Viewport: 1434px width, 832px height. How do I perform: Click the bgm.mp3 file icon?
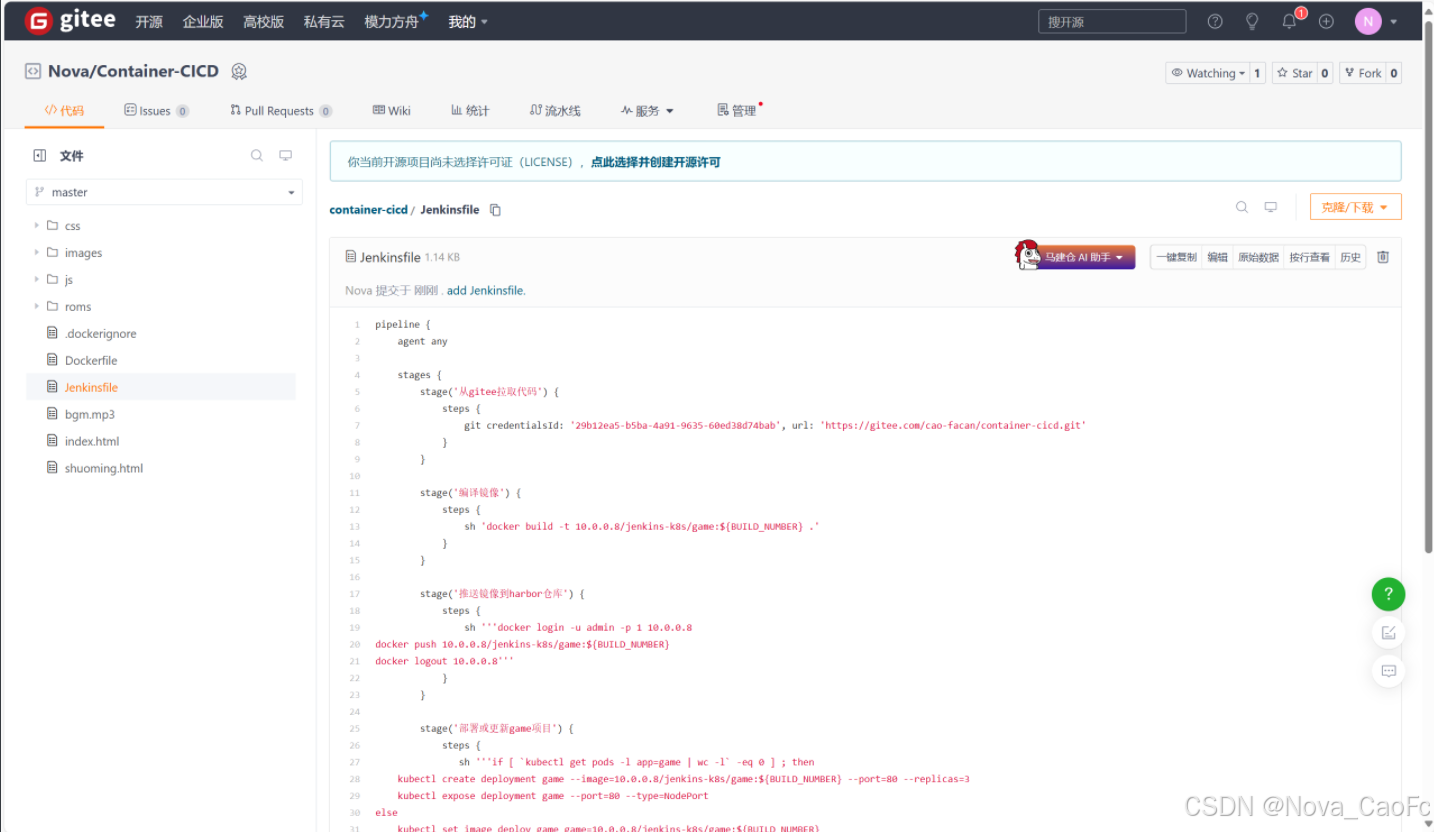[x=53, y=414]
